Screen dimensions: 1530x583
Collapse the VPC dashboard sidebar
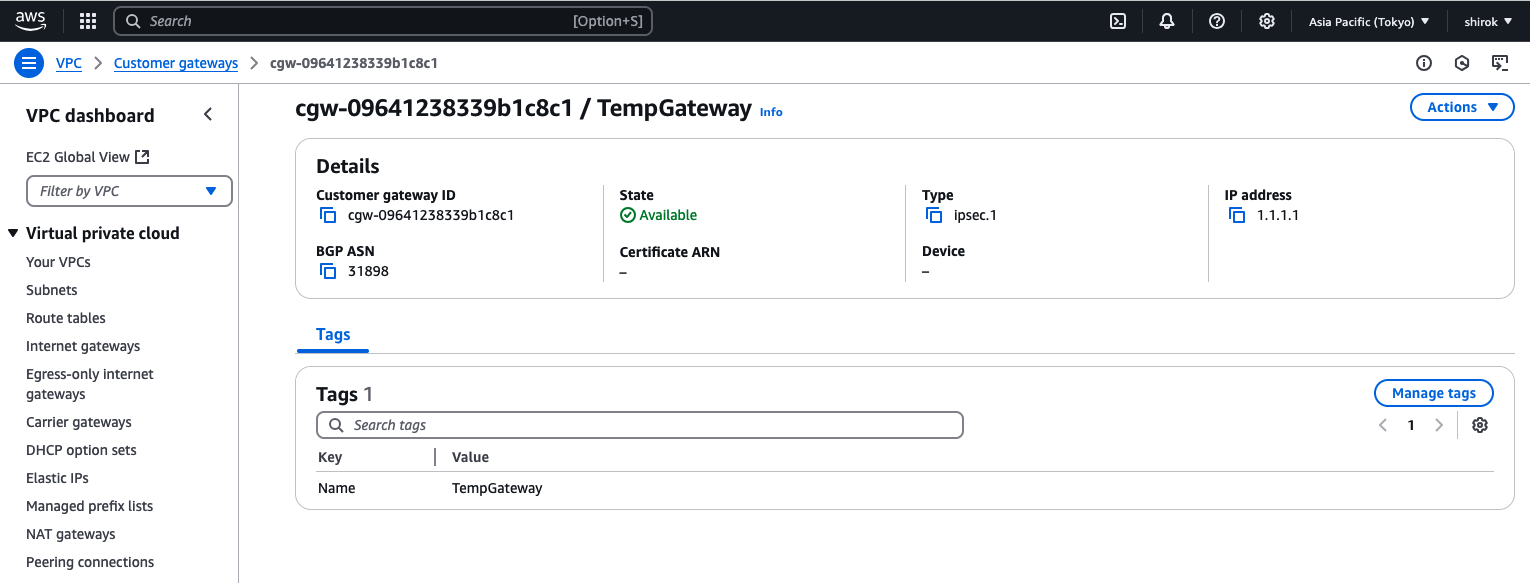point(208,114)
